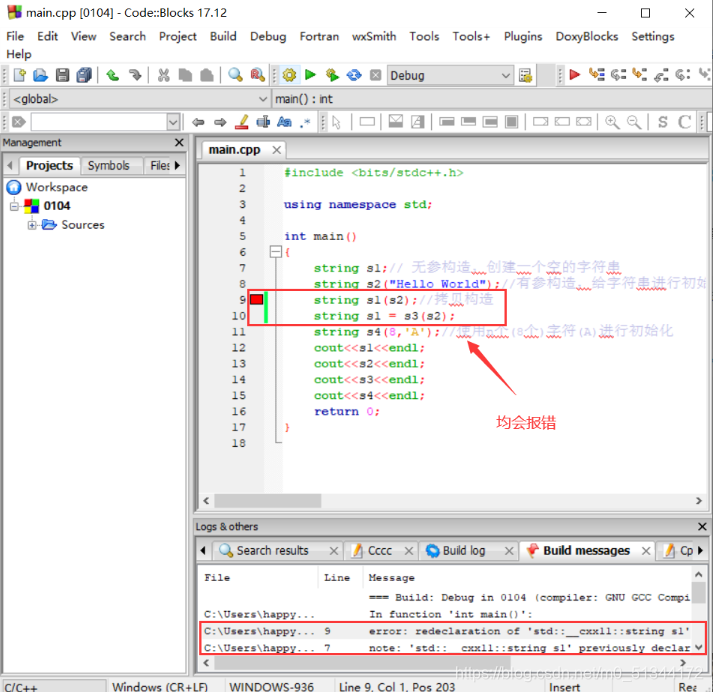Click WINDOWS-936 encoding in status bar
Image resolution: width=713 pixels, height=692 pixels.
click(x=271, y=686)
